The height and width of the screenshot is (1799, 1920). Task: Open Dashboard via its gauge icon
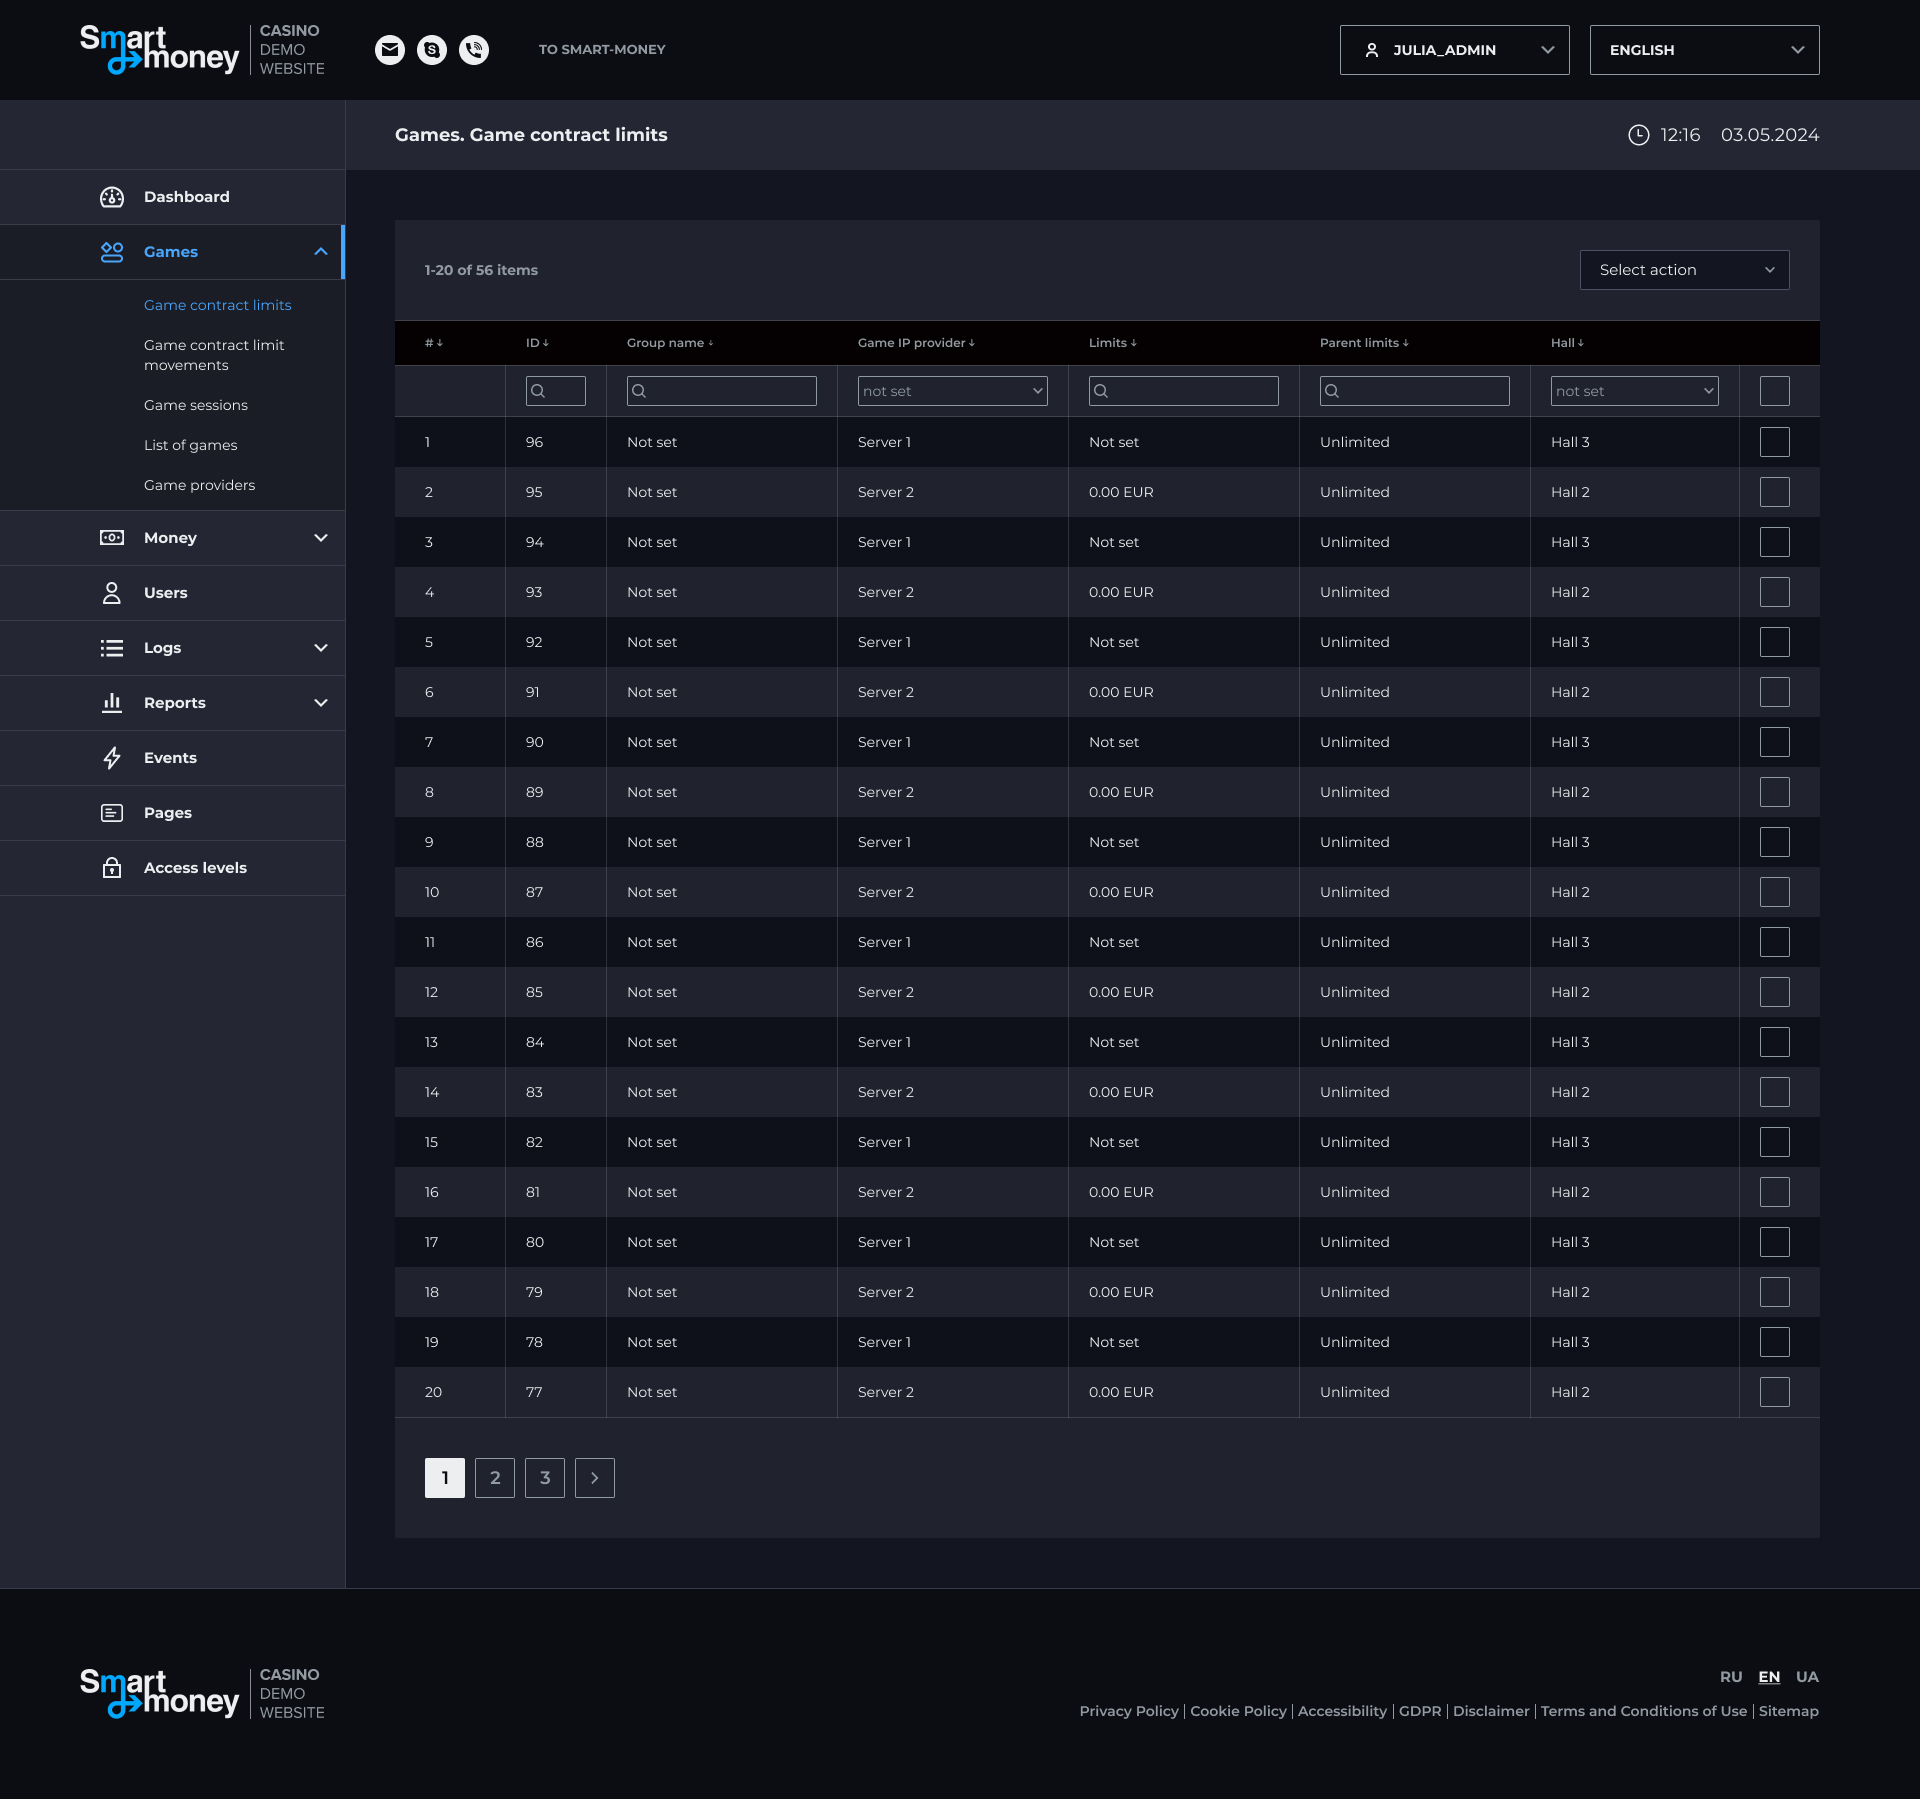pos(112,197)
